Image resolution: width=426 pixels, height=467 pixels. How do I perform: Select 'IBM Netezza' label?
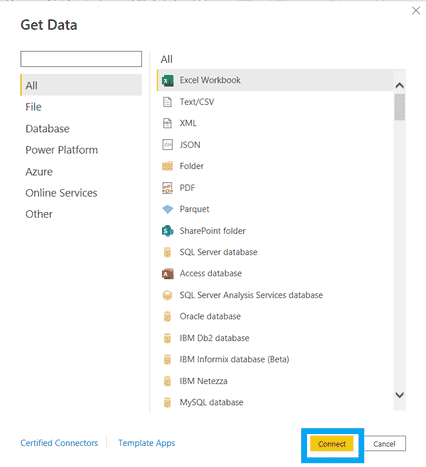click(203, 381)
